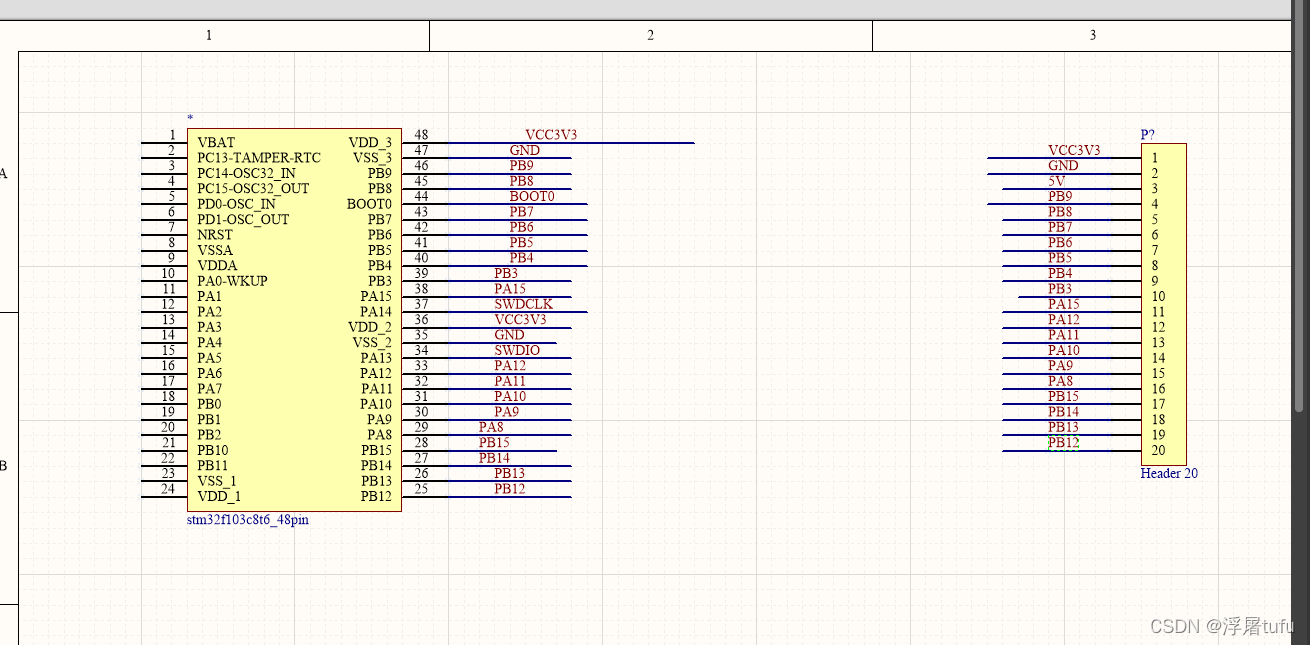
Task: Select the VDDA pin name
Action: pos(217,266)
